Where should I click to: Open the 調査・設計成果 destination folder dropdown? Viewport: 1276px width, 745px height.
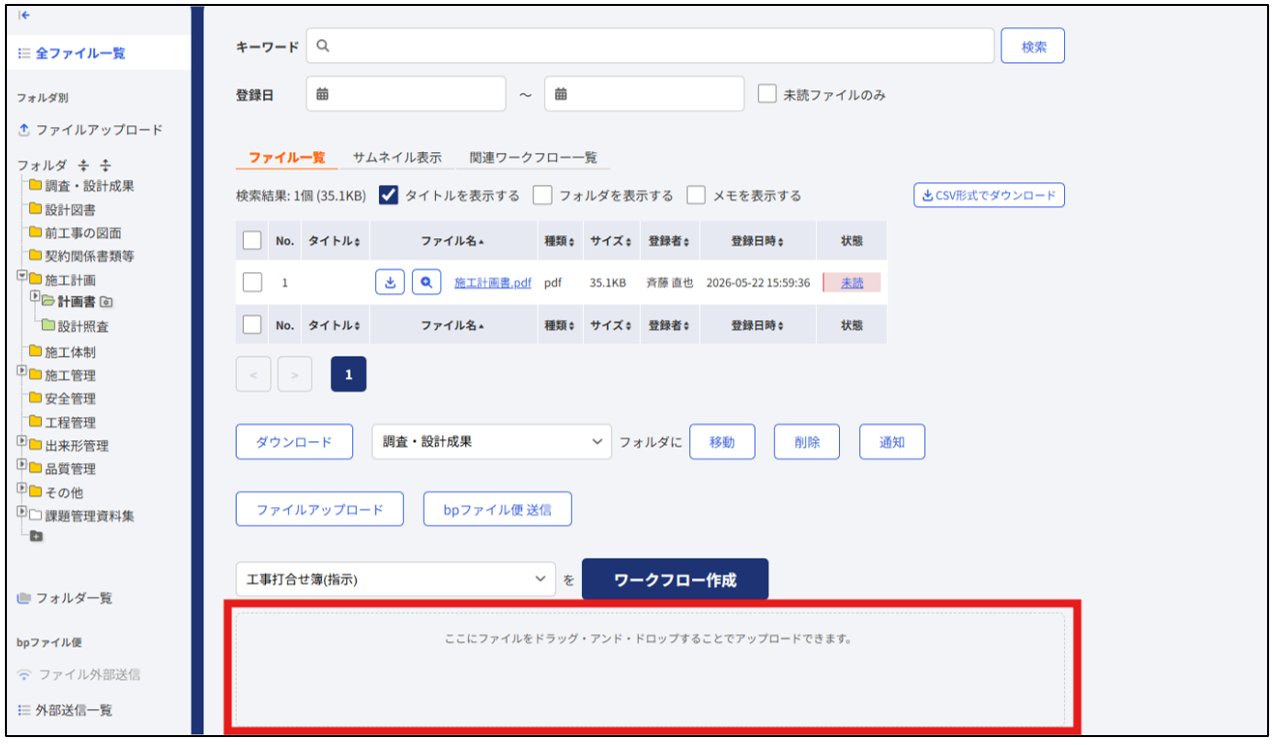[x=492, y=442]
